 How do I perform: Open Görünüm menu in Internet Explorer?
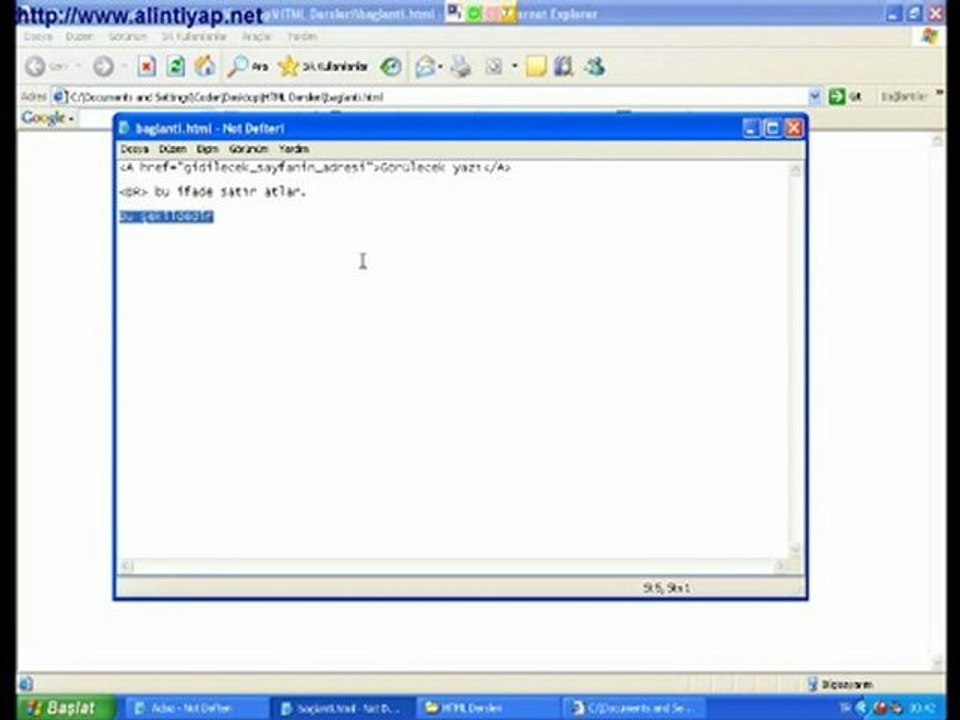coord(128,37)
